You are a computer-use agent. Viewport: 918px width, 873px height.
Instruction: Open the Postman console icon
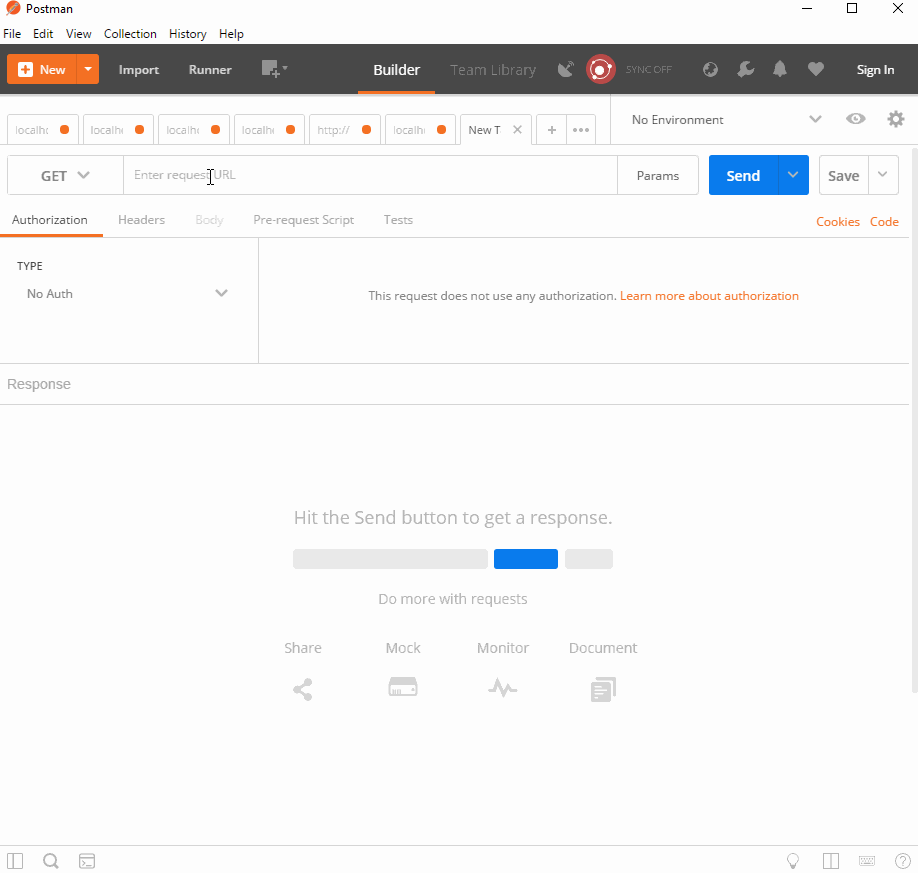[87, 861]
